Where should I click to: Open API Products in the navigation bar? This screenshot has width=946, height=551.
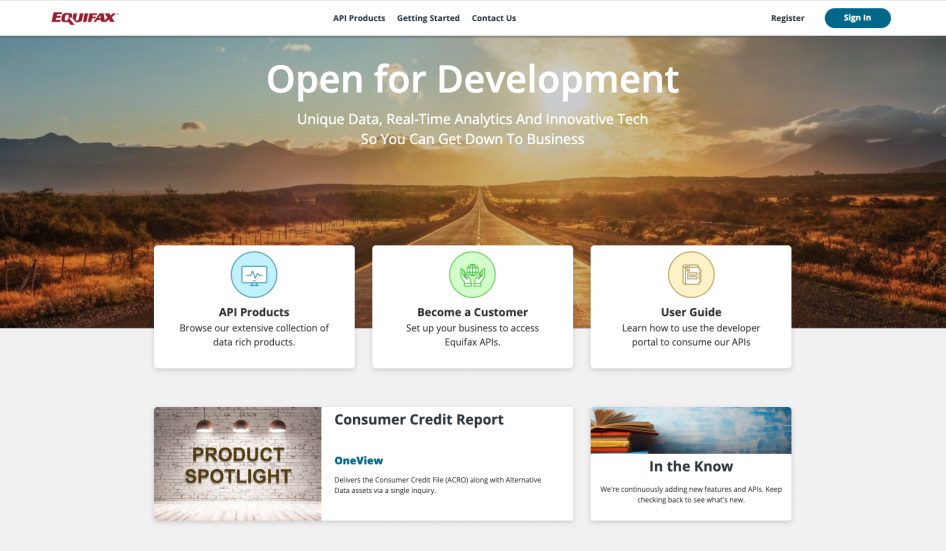[x=359, y=18]
